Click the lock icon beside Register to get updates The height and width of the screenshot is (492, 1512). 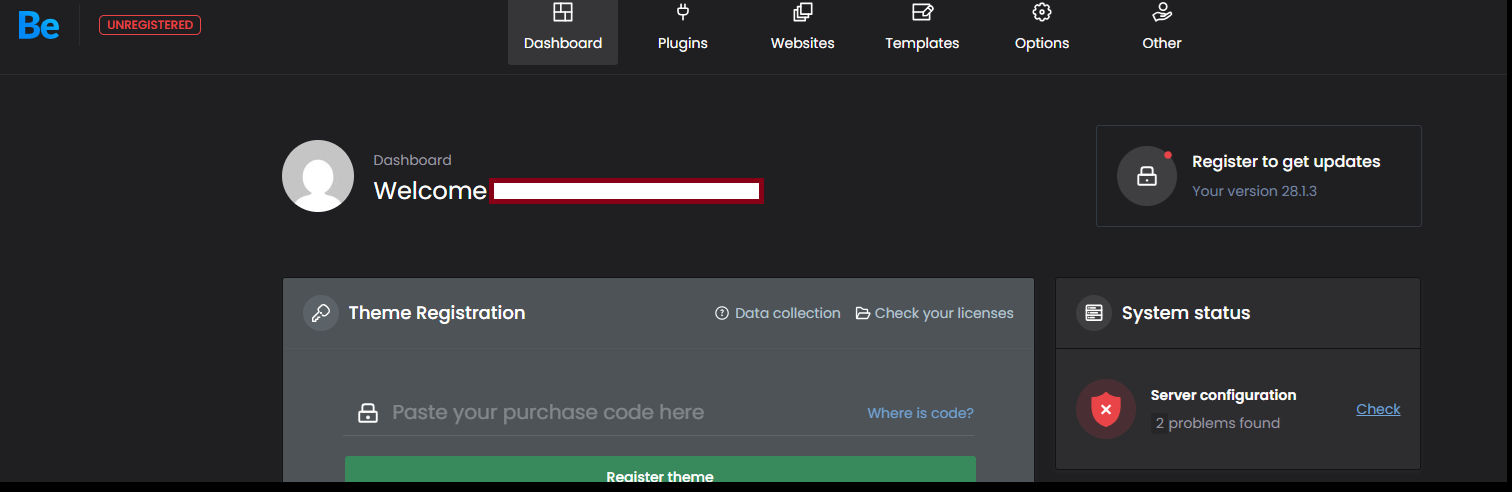(1146, 176)
